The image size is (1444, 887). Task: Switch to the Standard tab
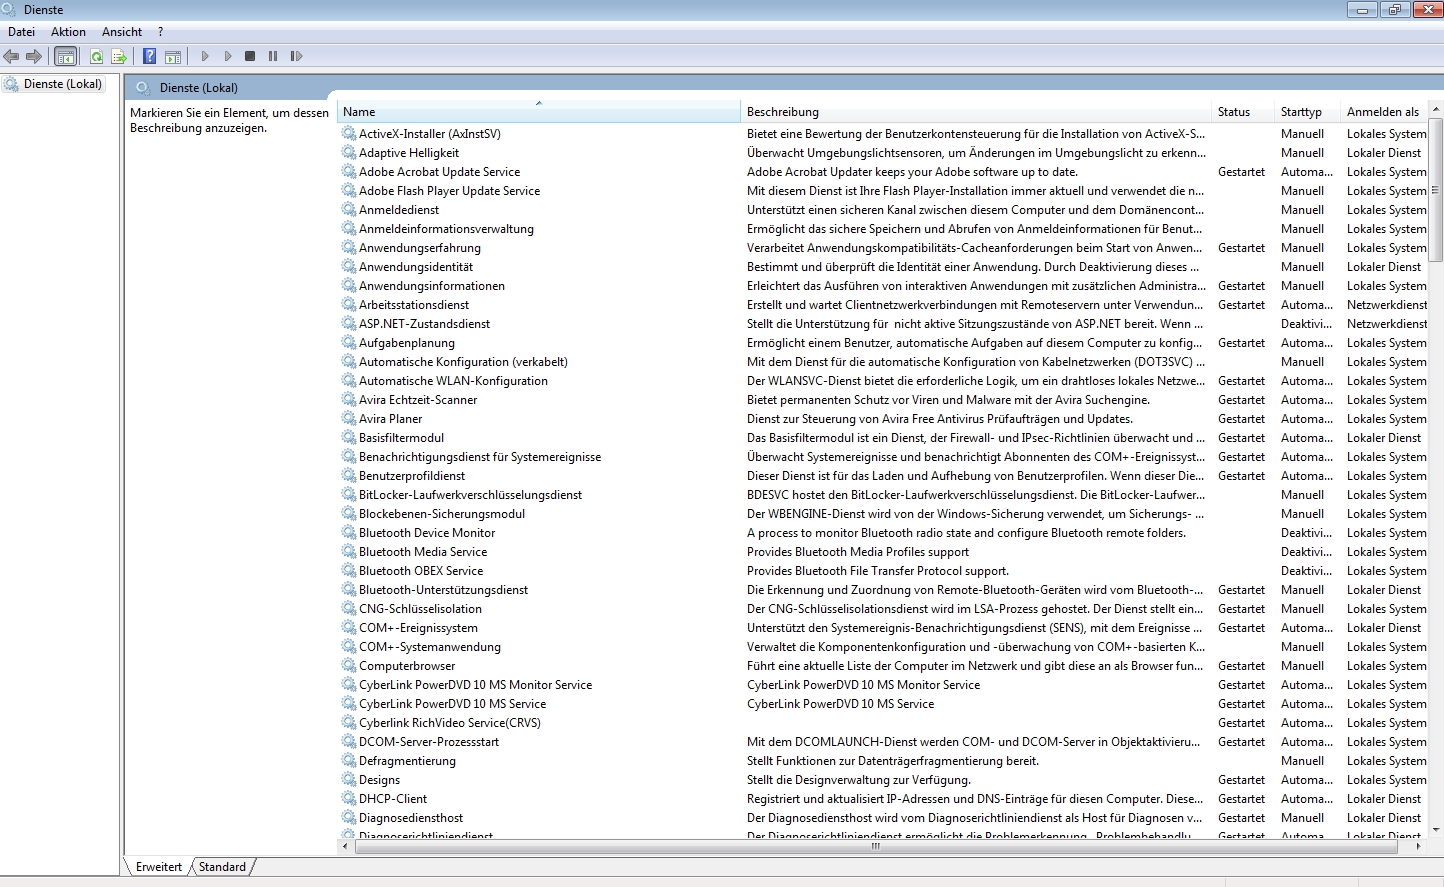click(x=222, y=867)
